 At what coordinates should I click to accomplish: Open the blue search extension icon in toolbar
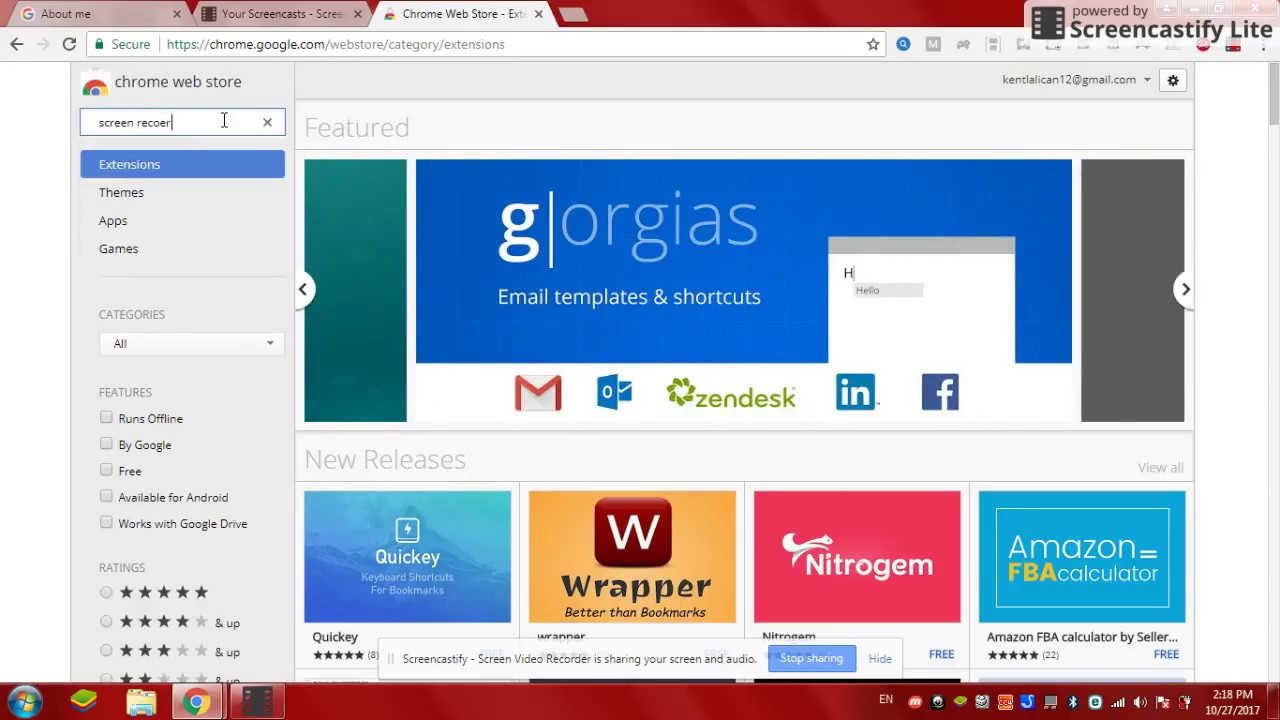tap(903, 44)
